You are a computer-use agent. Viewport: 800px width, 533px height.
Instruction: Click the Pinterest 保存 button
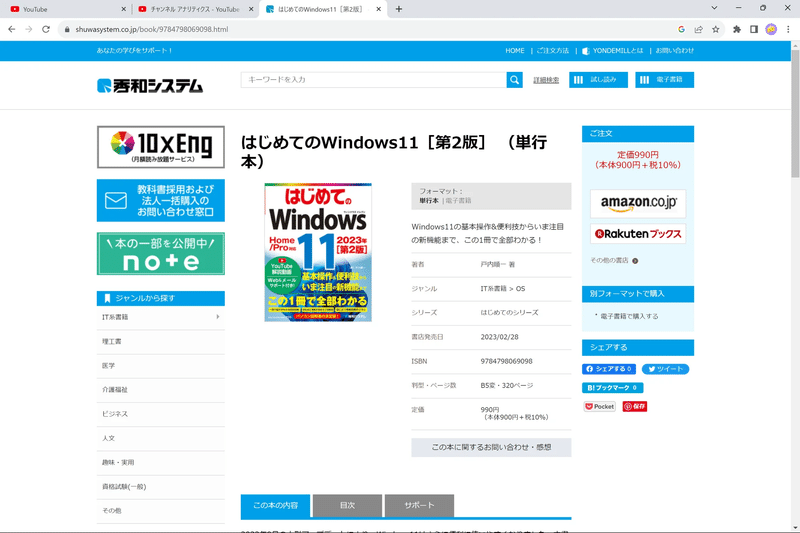tap(635, 407)
